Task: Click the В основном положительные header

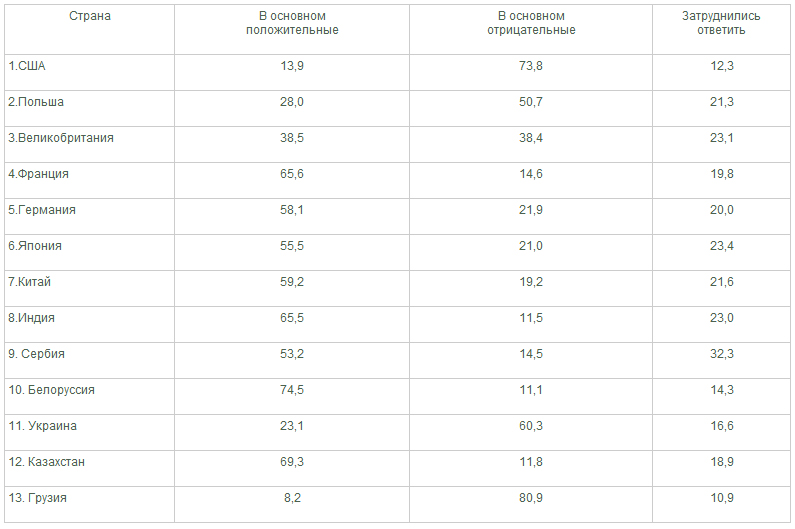Action: pyautogui.click(x=292, y=23)
